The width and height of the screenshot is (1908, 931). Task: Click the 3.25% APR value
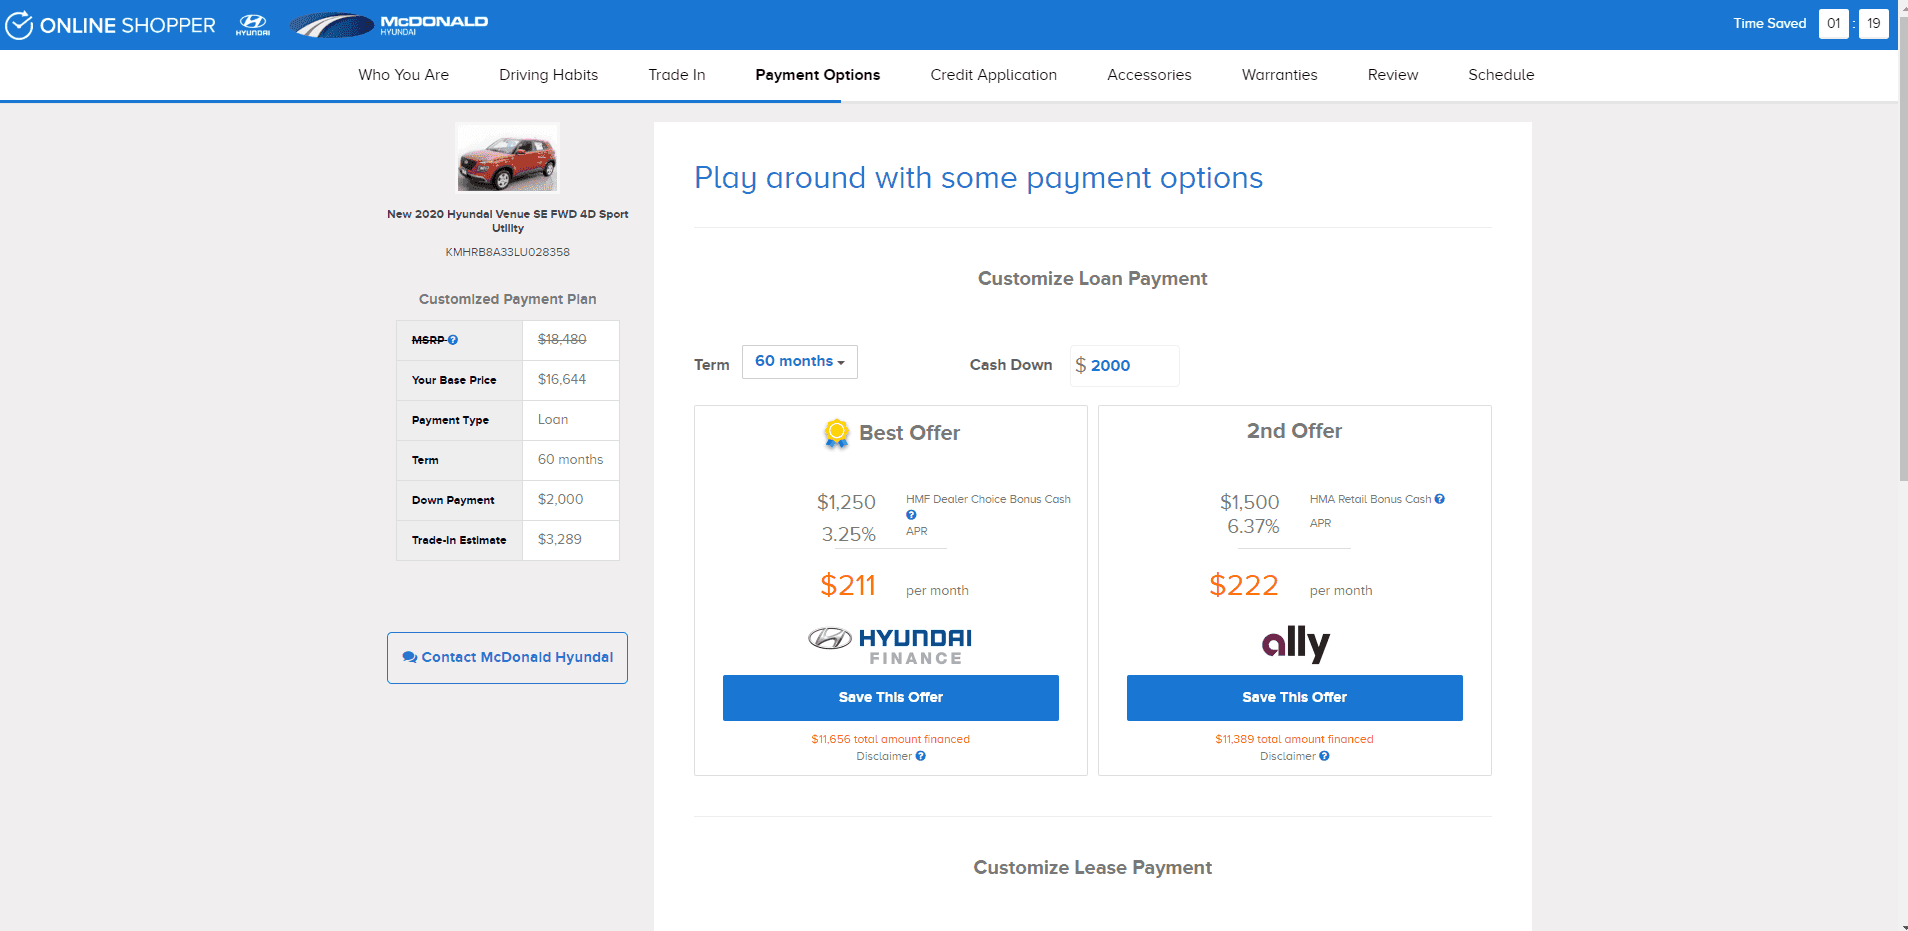[849, 535]
